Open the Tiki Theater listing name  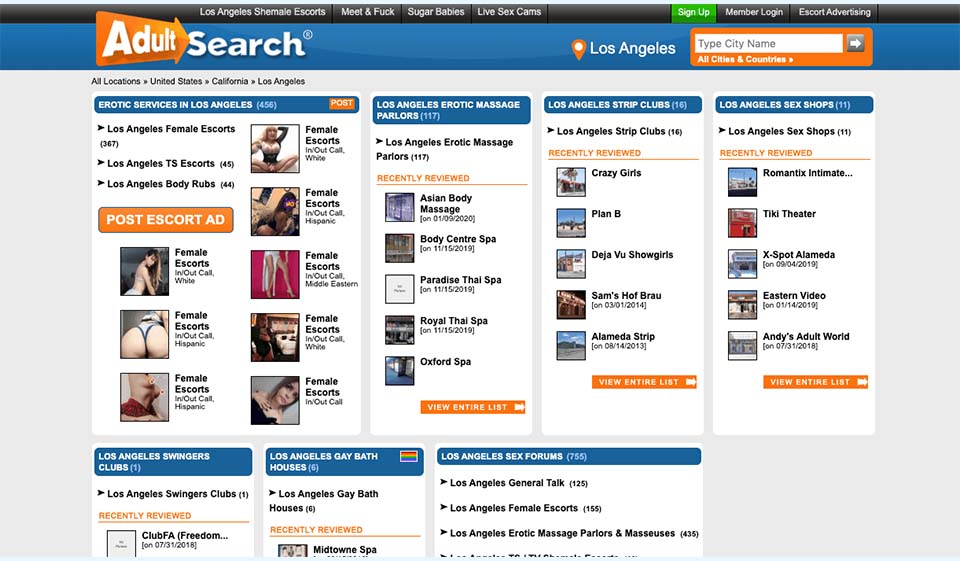click(x=789, y=214)
